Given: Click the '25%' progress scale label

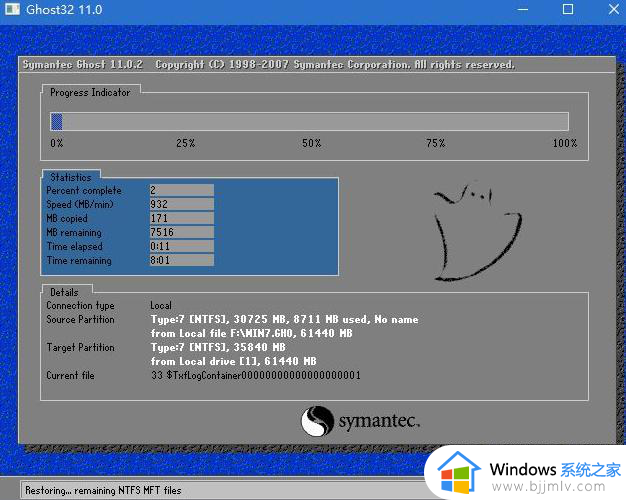Looking at the screenshot, I should click(x=186, y=143).
